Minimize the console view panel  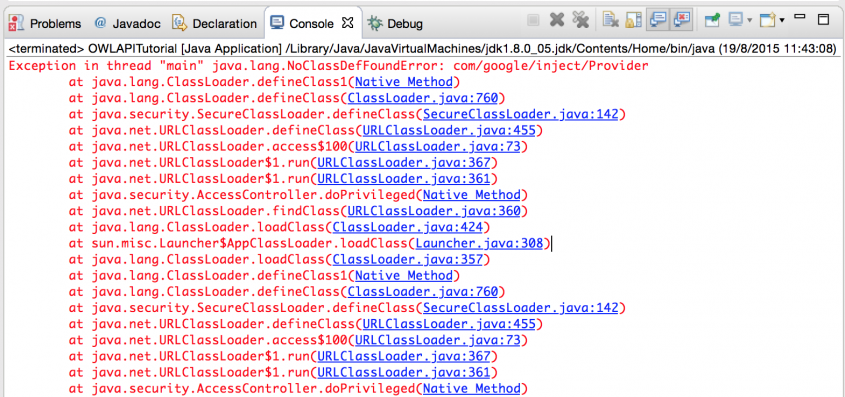tap(800, 18)
